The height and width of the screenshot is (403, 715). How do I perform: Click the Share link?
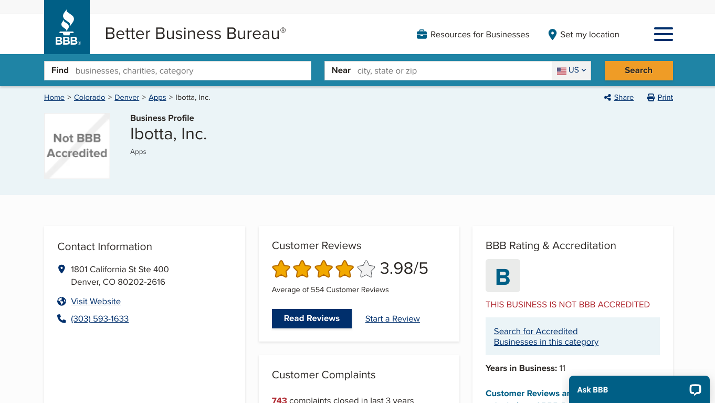624,98
